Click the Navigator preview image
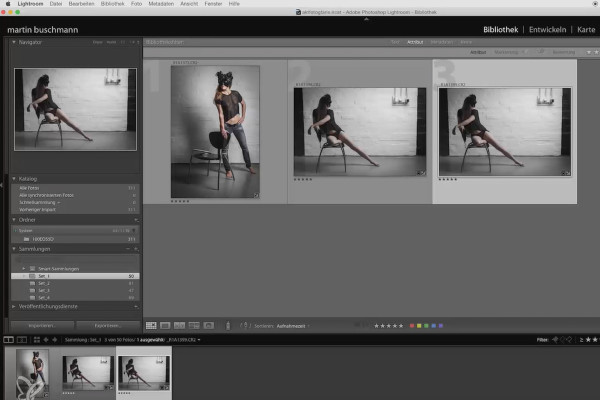Viewport: 600px width, 400px height. (x=75, y=109)
